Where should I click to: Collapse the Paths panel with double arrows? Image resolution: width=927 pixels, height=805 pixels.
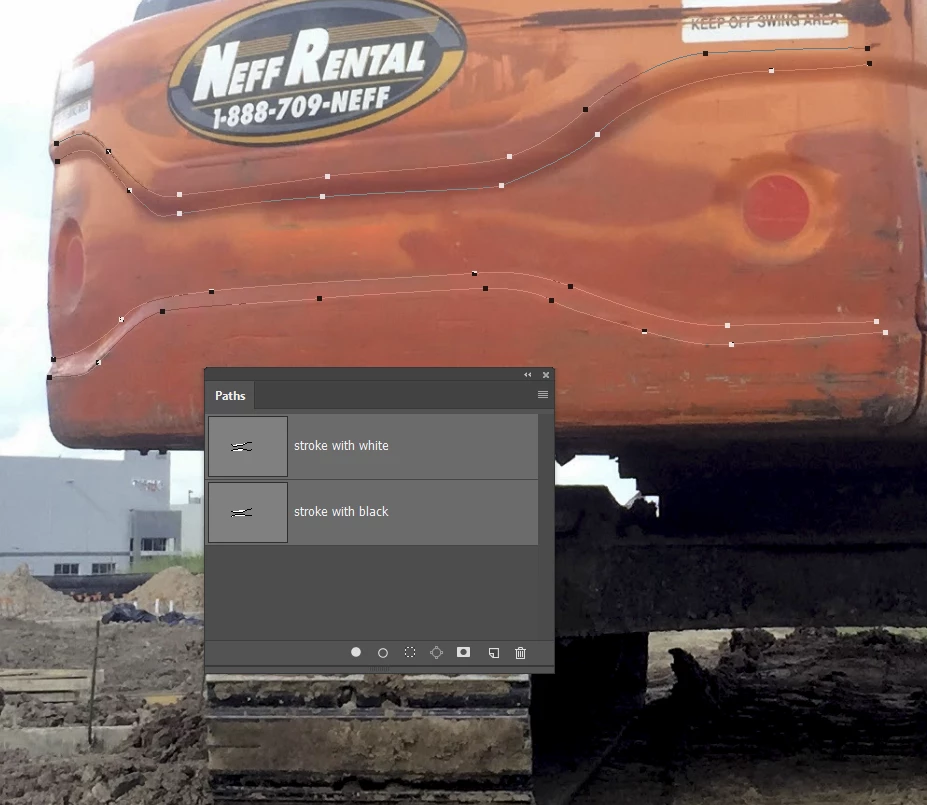pos(527,375)
